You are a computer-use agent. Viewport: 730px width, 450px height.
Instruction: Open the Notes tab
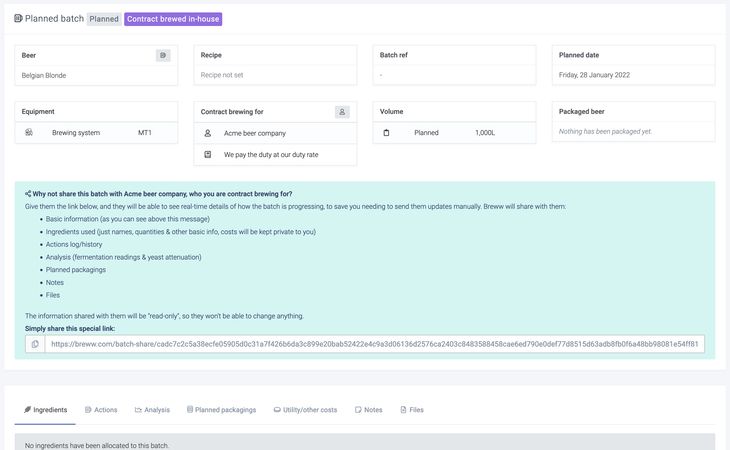coord(368,410)
